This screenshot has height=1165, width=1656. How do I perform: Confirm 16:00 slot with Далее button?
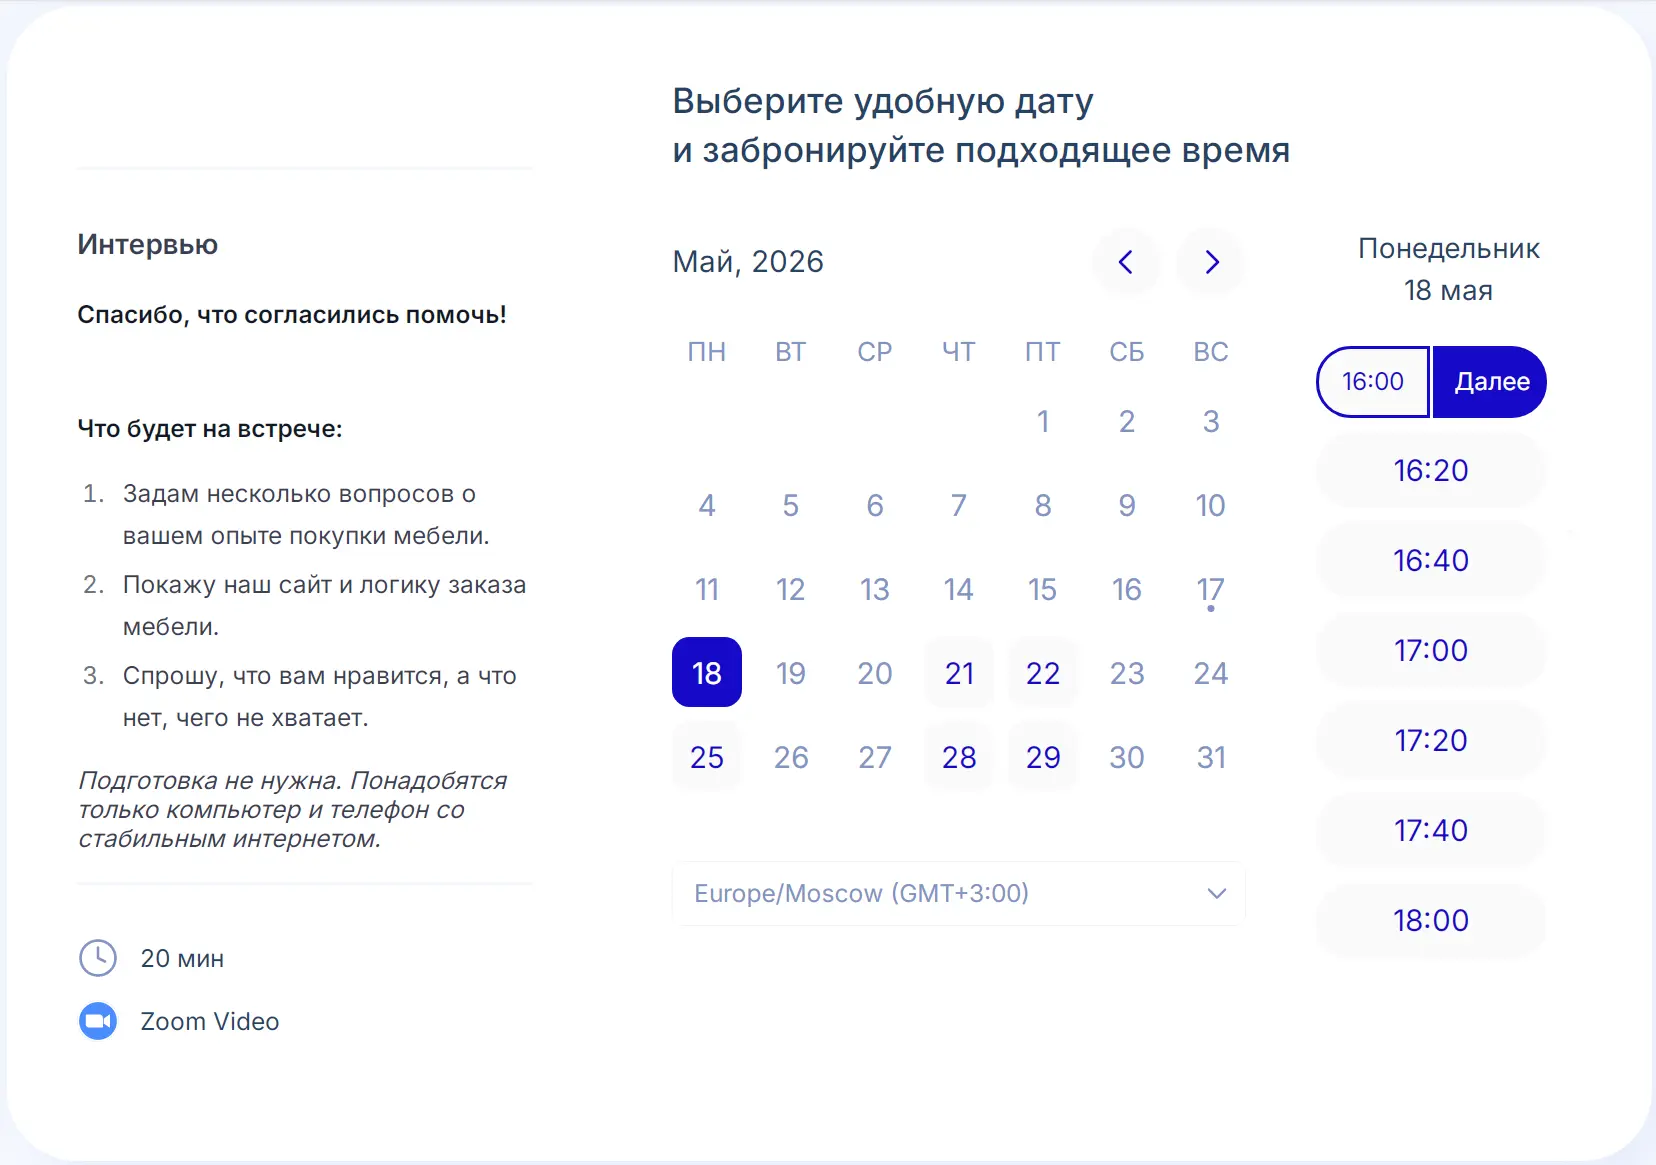(1490, 382)
